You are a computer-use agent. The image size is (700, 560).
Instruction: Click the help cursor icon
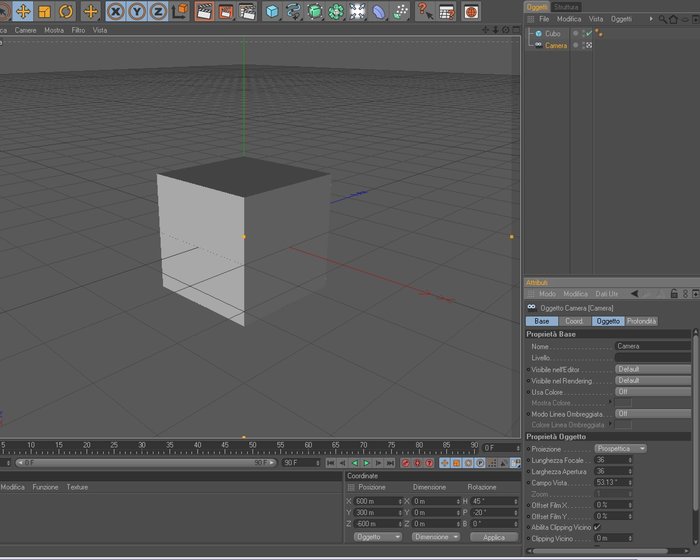(x=424, y=11)
